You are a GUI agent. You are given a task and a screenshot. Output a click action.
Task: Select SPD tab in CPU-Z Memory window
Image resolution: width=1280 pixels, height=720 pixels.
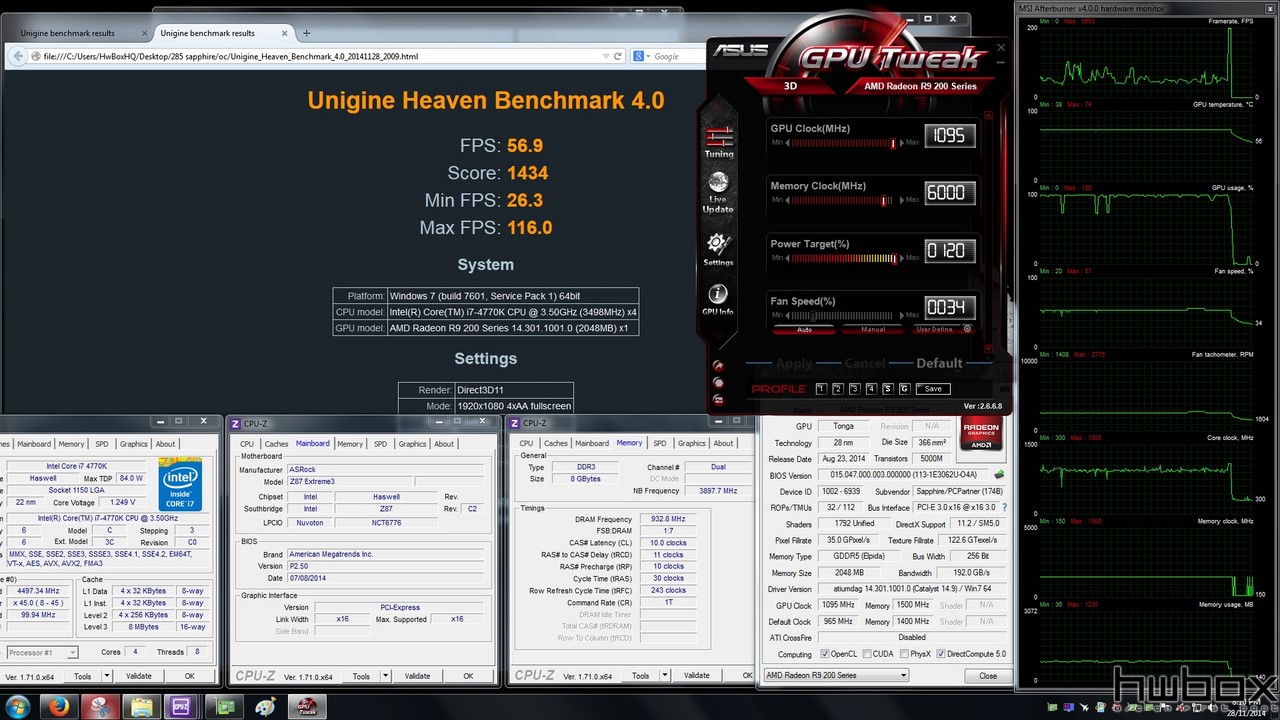[x=659, y=443]
